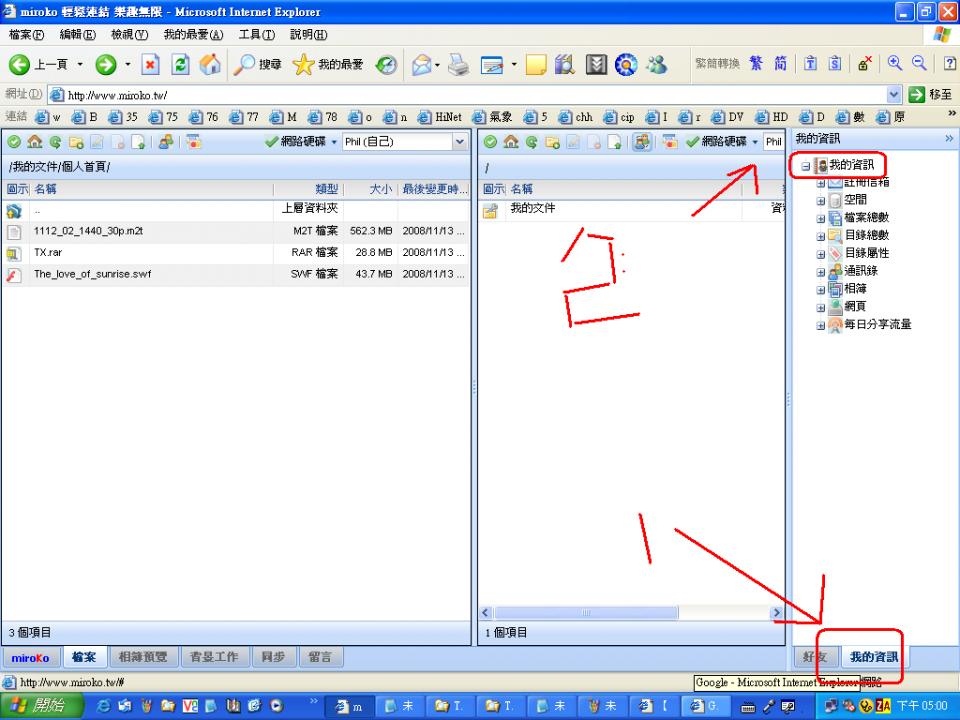Click green checkmark circle in left pane toolbar
This screenshot has width=960, height=720.
click(14, 142)
